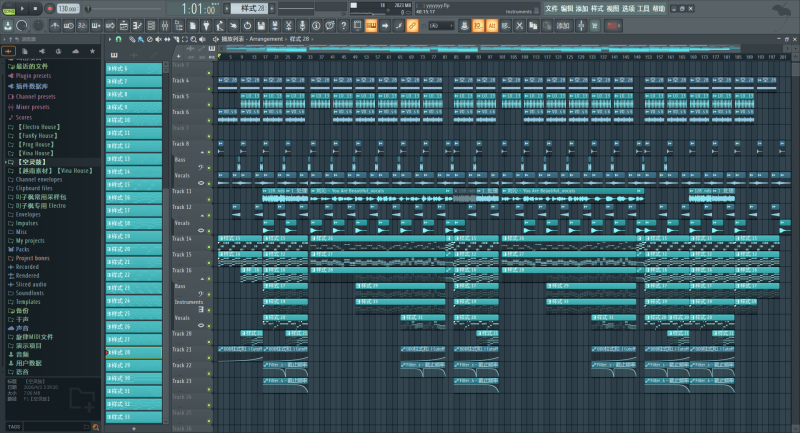The image size is (800, 433).
Task: Click the orange link icon in the toolbar
Action: [412, 24]
